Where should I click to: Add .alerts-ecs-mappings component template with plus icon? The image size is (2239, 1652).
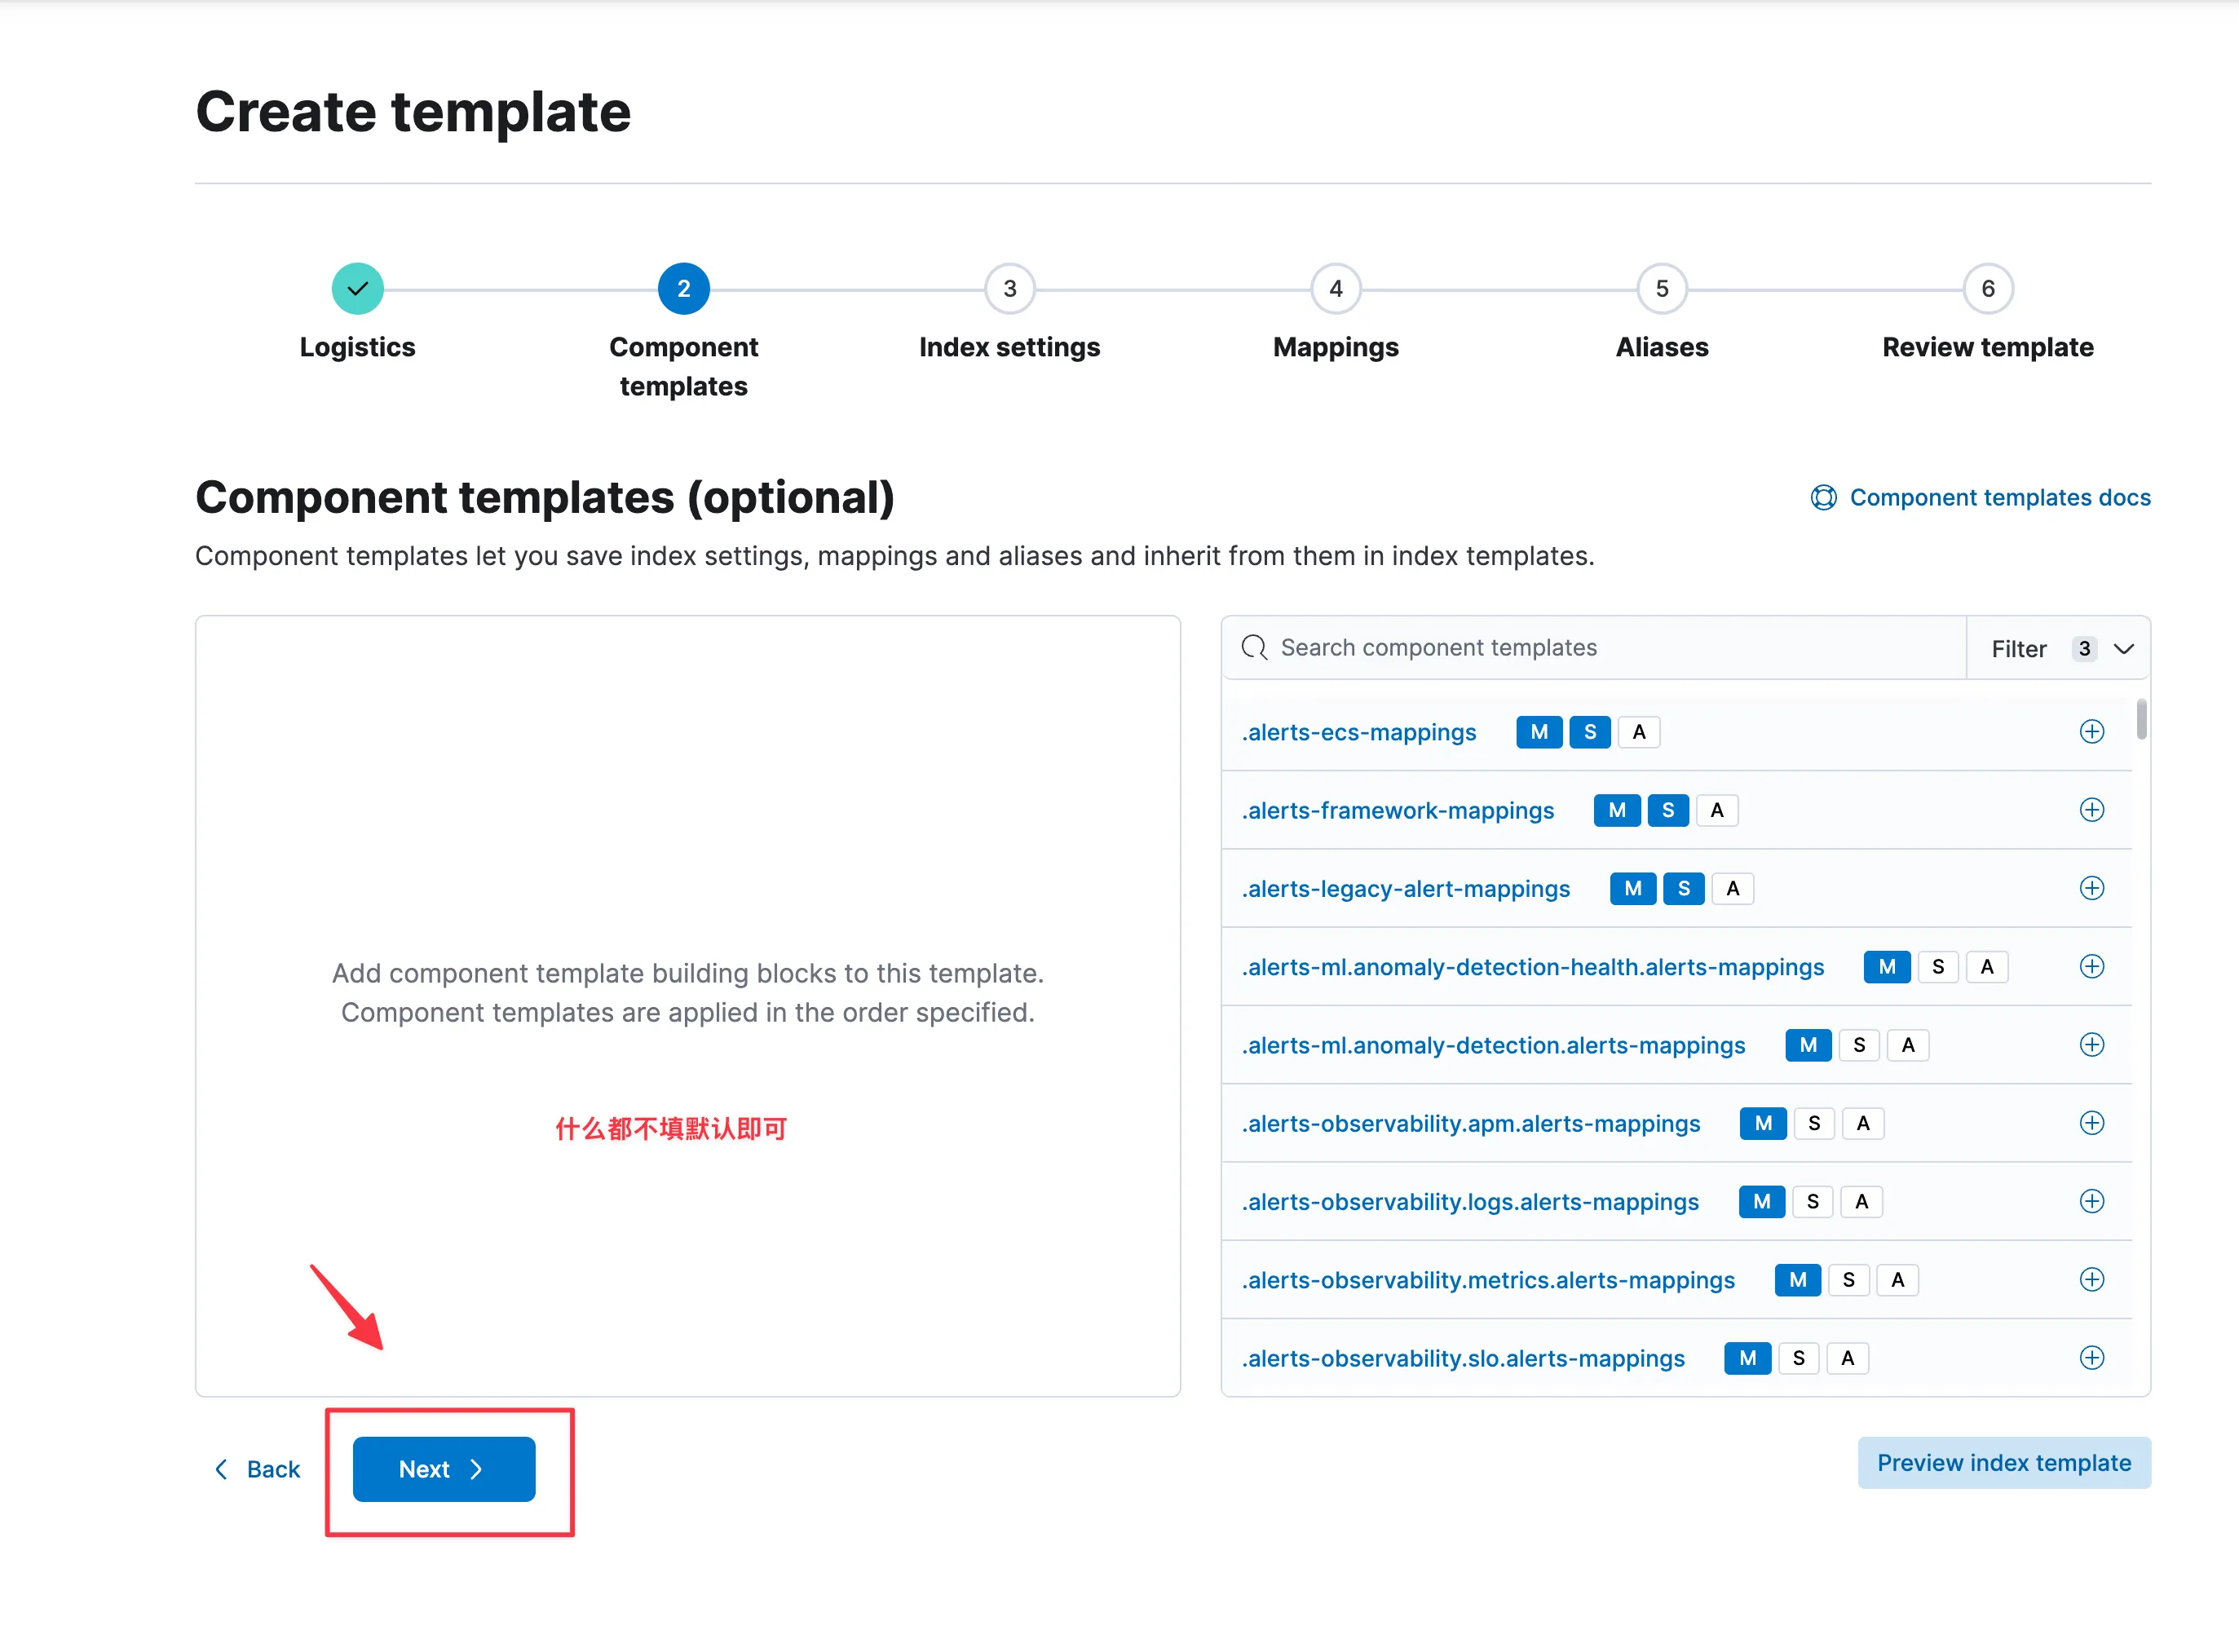pyautogui.click(x=2091, y=731)
